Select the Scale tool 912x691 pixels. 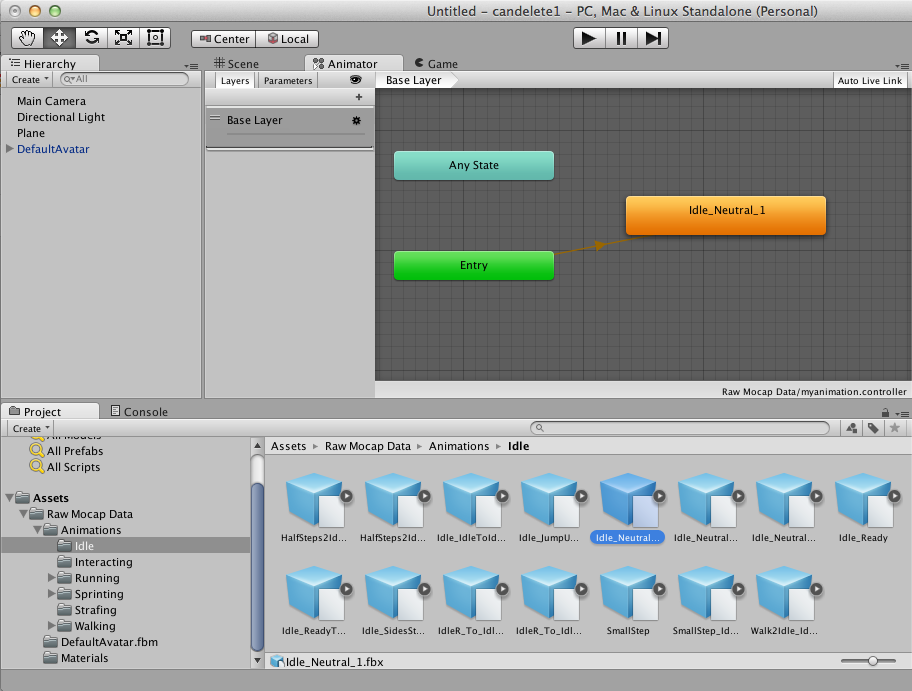point(123,38)
